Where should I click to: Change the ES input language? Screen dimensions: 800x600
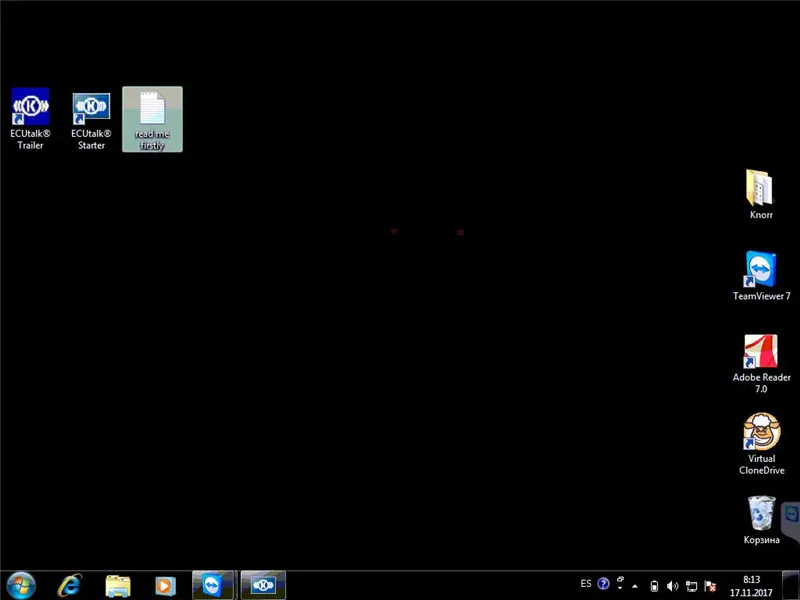(x=586, y=584)
